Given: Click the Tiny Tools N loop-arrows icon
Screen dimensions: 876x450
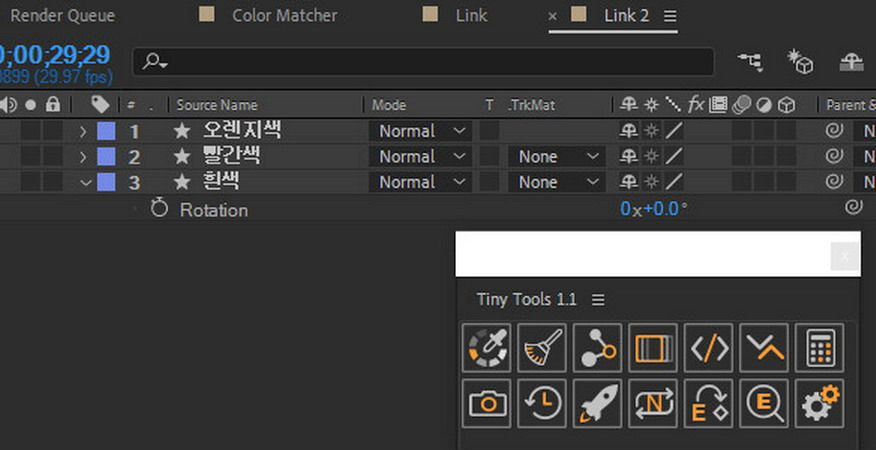Looking at the screenshot, I should (x=653, y=403).
